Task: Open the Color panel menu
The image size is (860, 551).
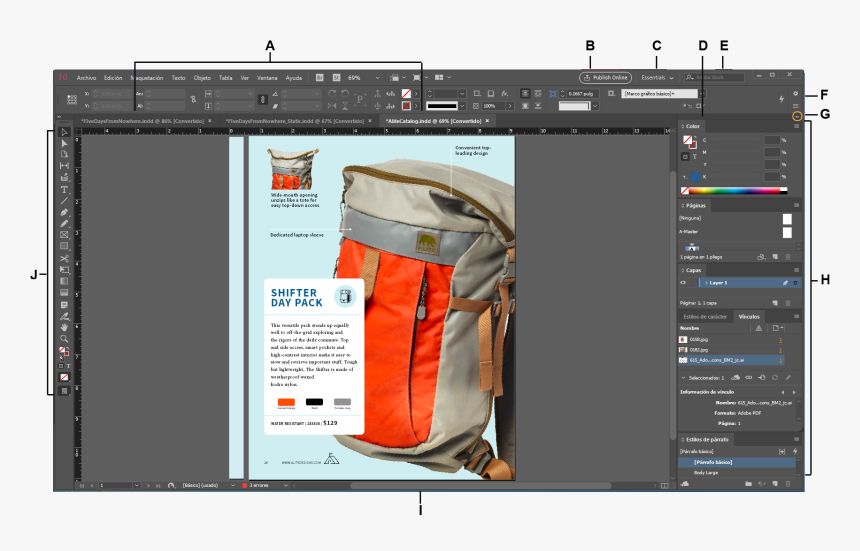Action: click(x=796, y=126)
